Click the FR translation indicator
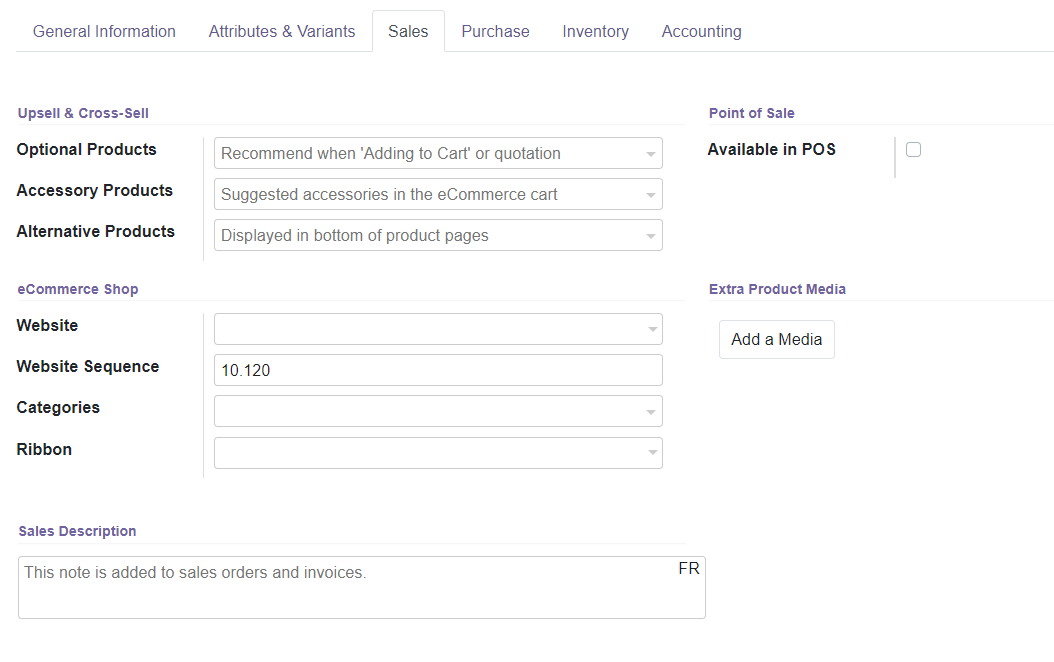The image size is (1054, 662). (x=688, y=567)
